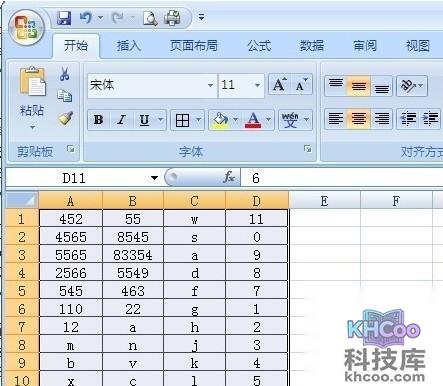Apply red font color
The height and width of the screenshot is (386, 443).
253,120
